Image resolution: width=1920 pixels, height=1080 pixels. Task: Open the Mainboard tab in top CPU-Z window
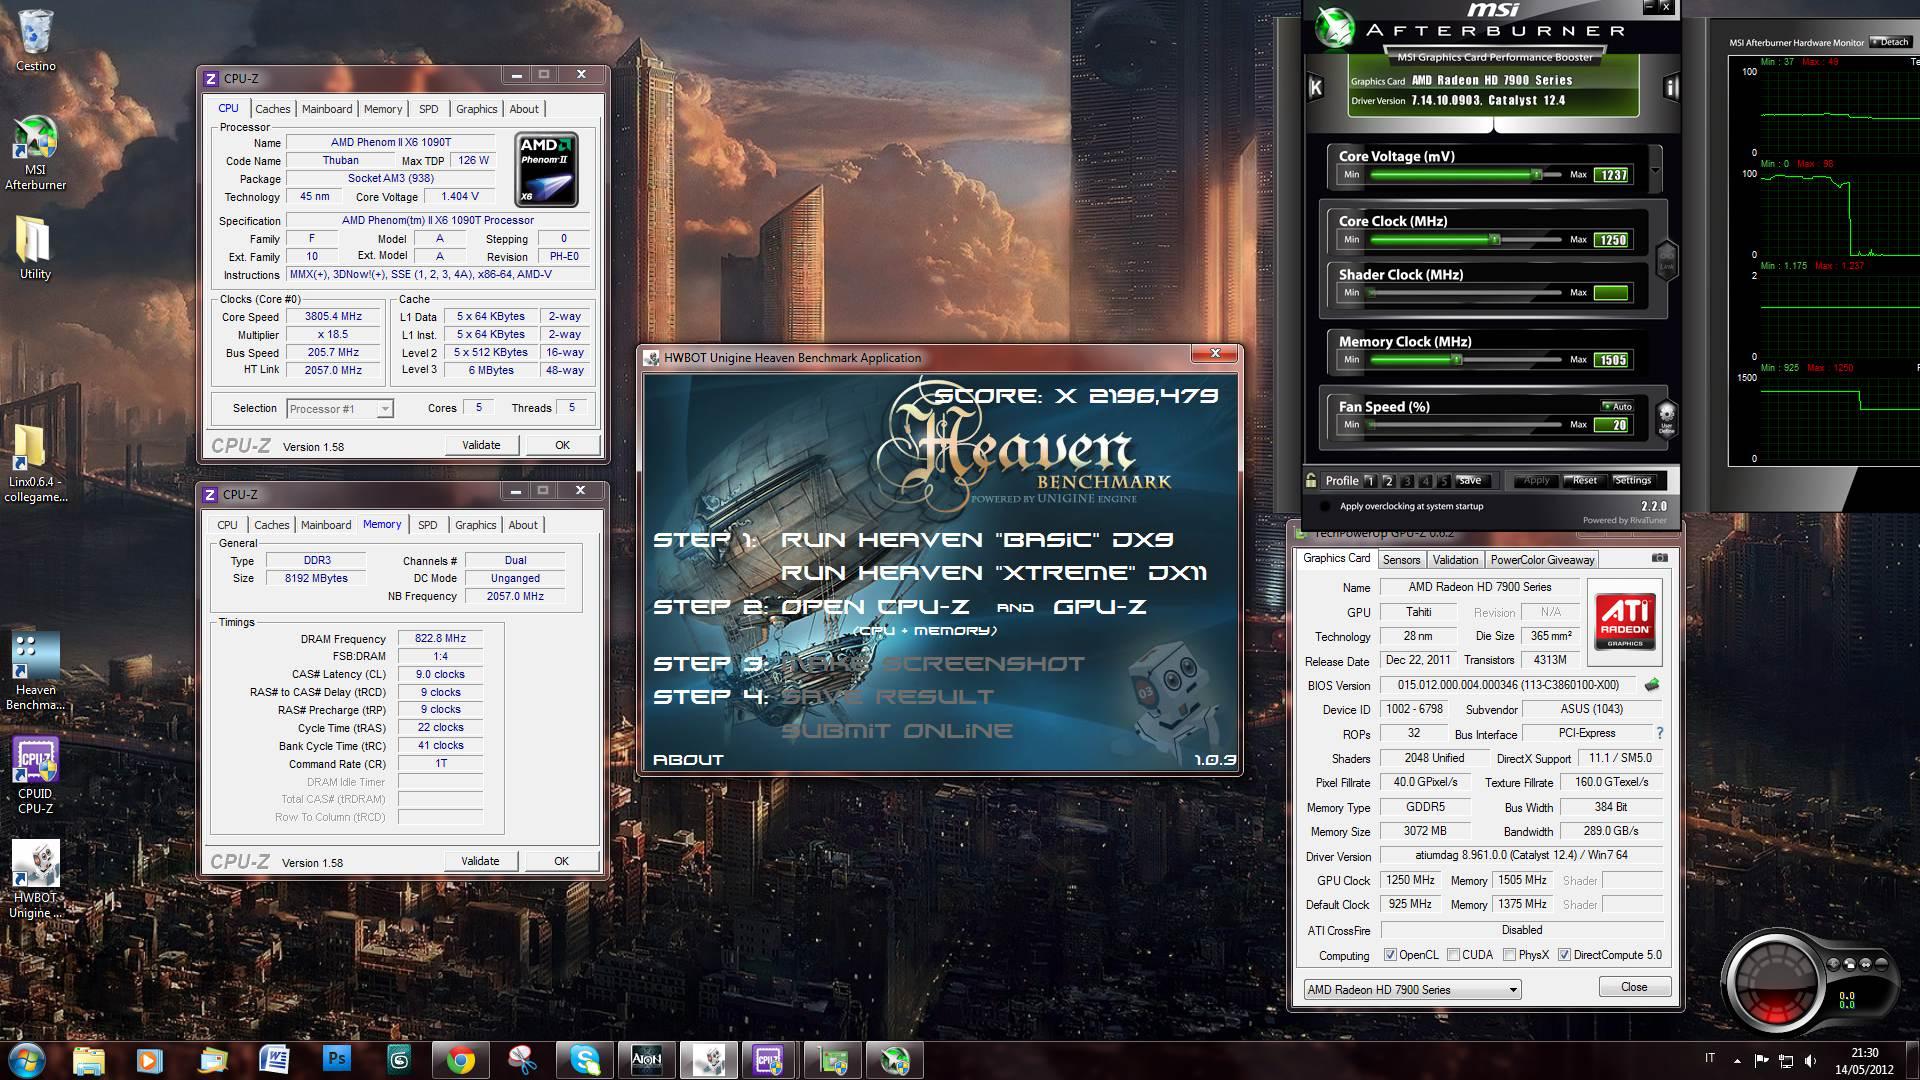pyautogui.click(x=327, y=109)
